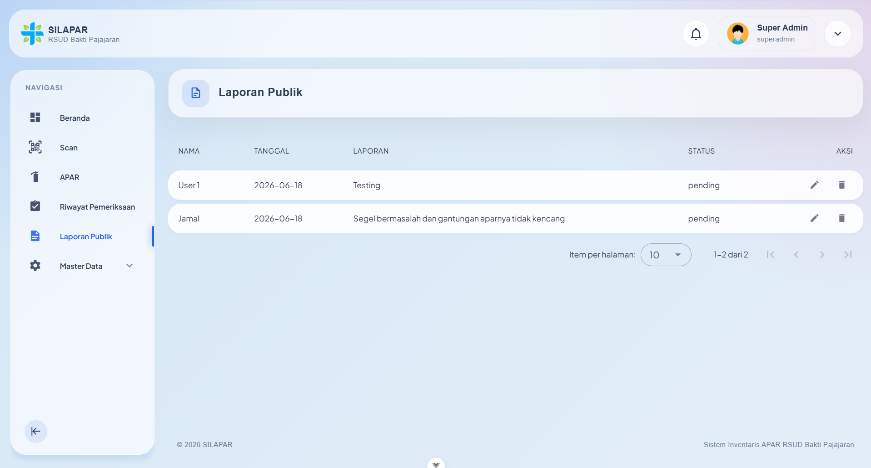Delete the User 1 Testing report
This screenshot has height=468, width=871.
pos(842,185)
